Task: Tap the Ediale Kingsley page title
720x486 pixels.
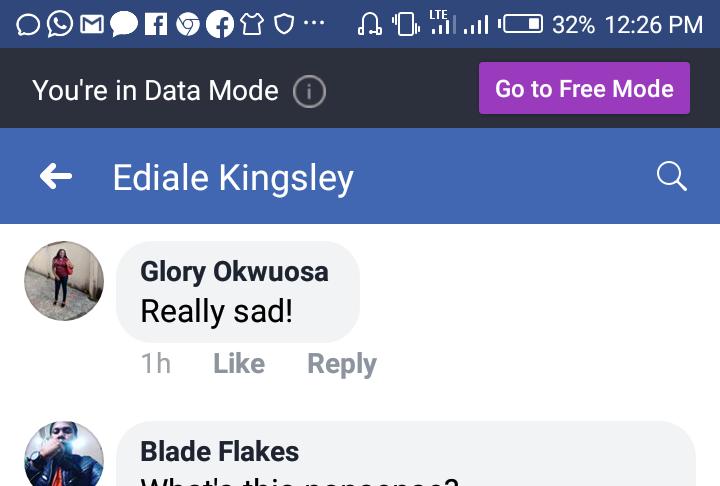Action: tap(233, 178)
